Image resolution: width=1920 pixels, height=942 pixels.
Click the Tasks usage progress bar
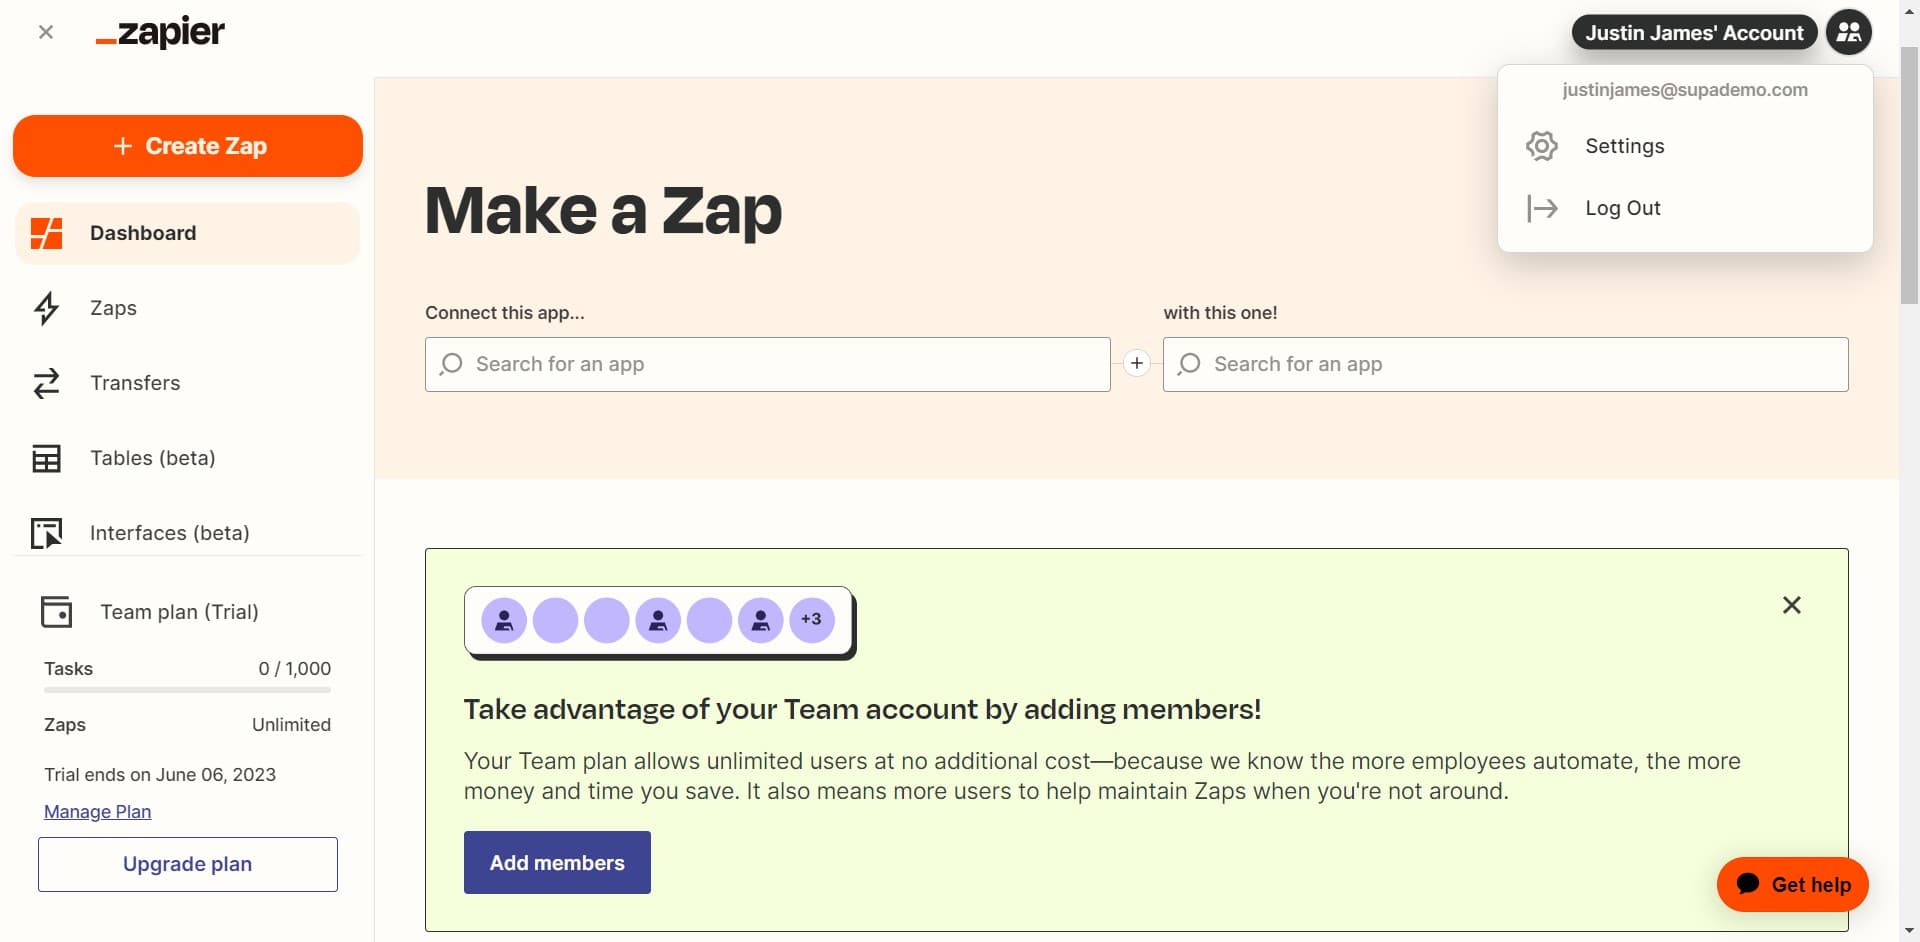point(186,690)
